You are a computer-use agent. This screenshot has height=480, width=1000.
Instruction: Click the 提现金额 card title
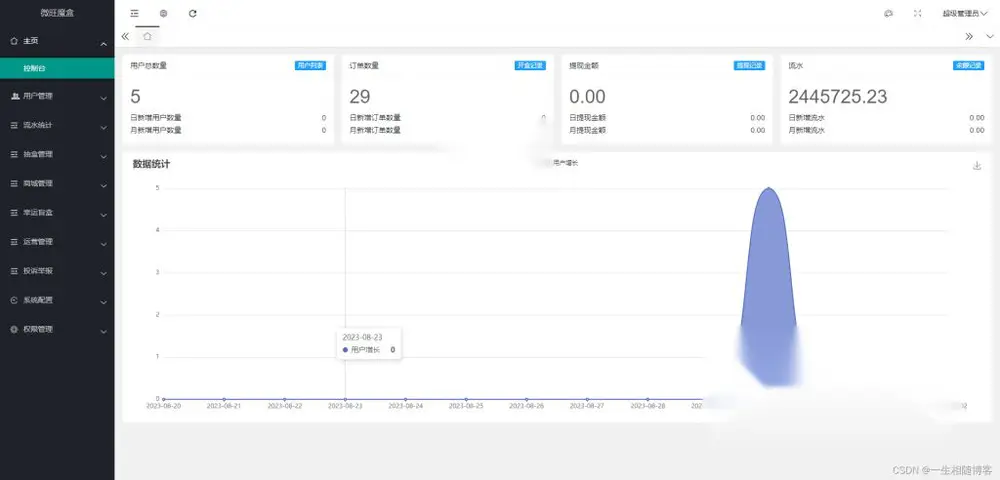[584, 65]
